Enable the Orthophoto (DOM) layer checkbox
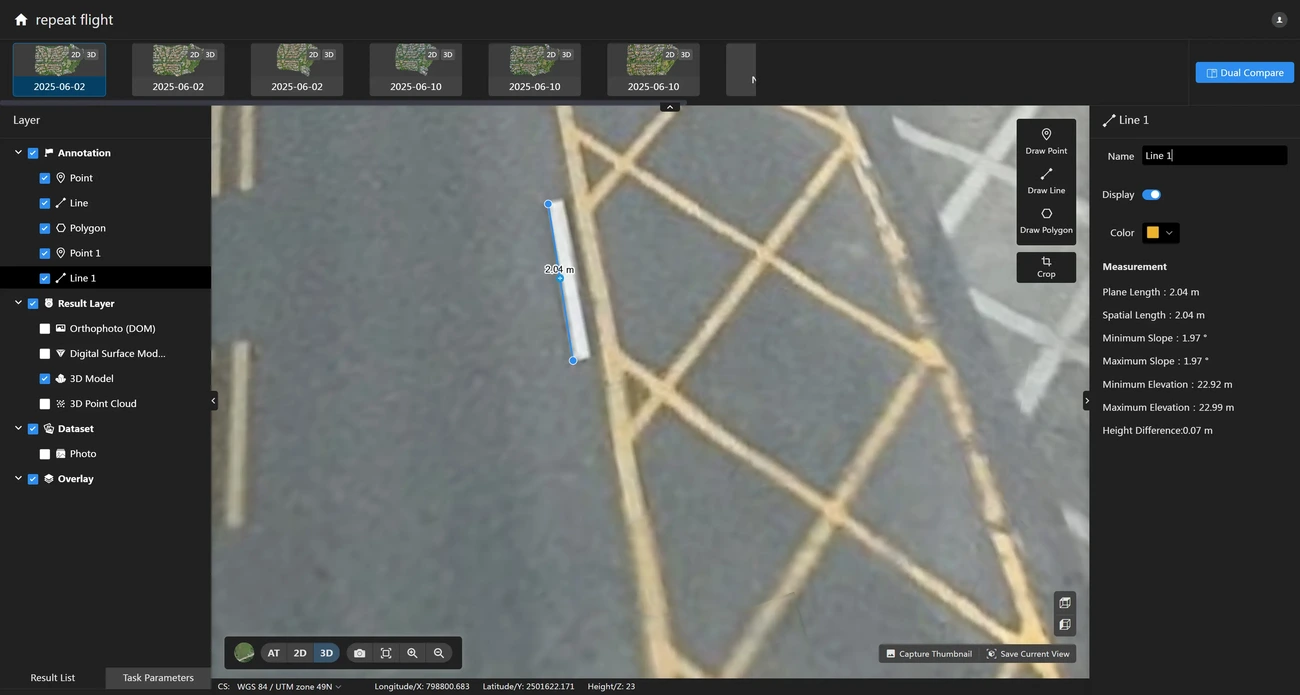The width and height of the screenshot is (1300, 695). pyautogui.click(x=45, y=329)
